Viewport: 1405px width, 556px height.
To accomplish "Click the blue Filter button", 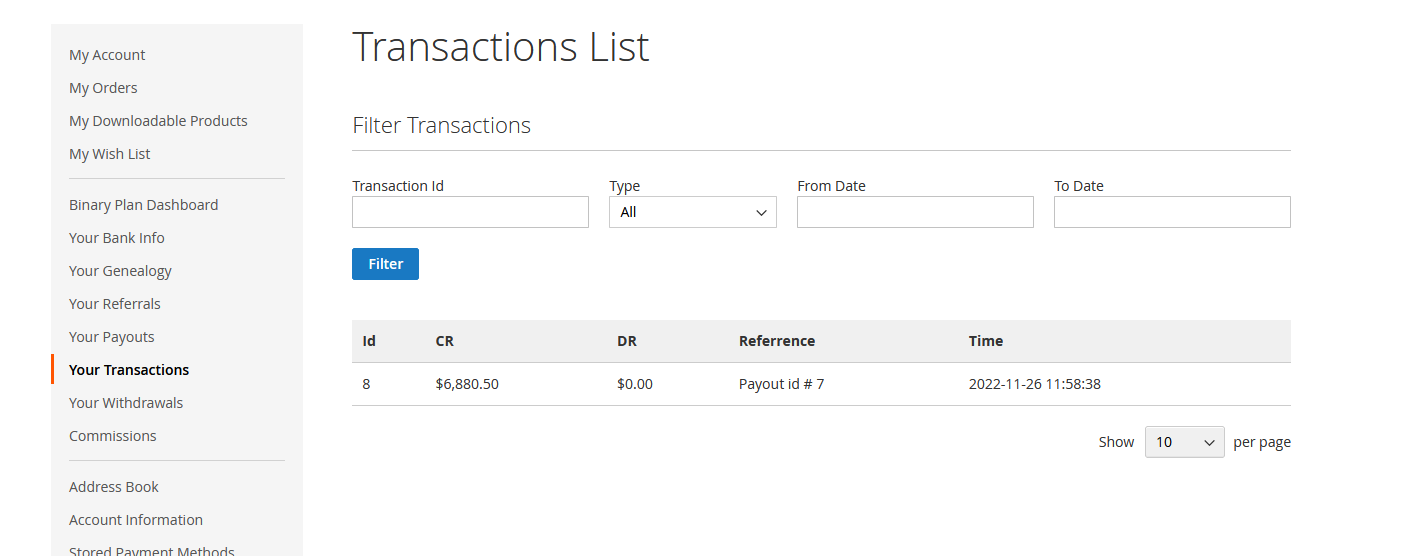I will [385, 264].
